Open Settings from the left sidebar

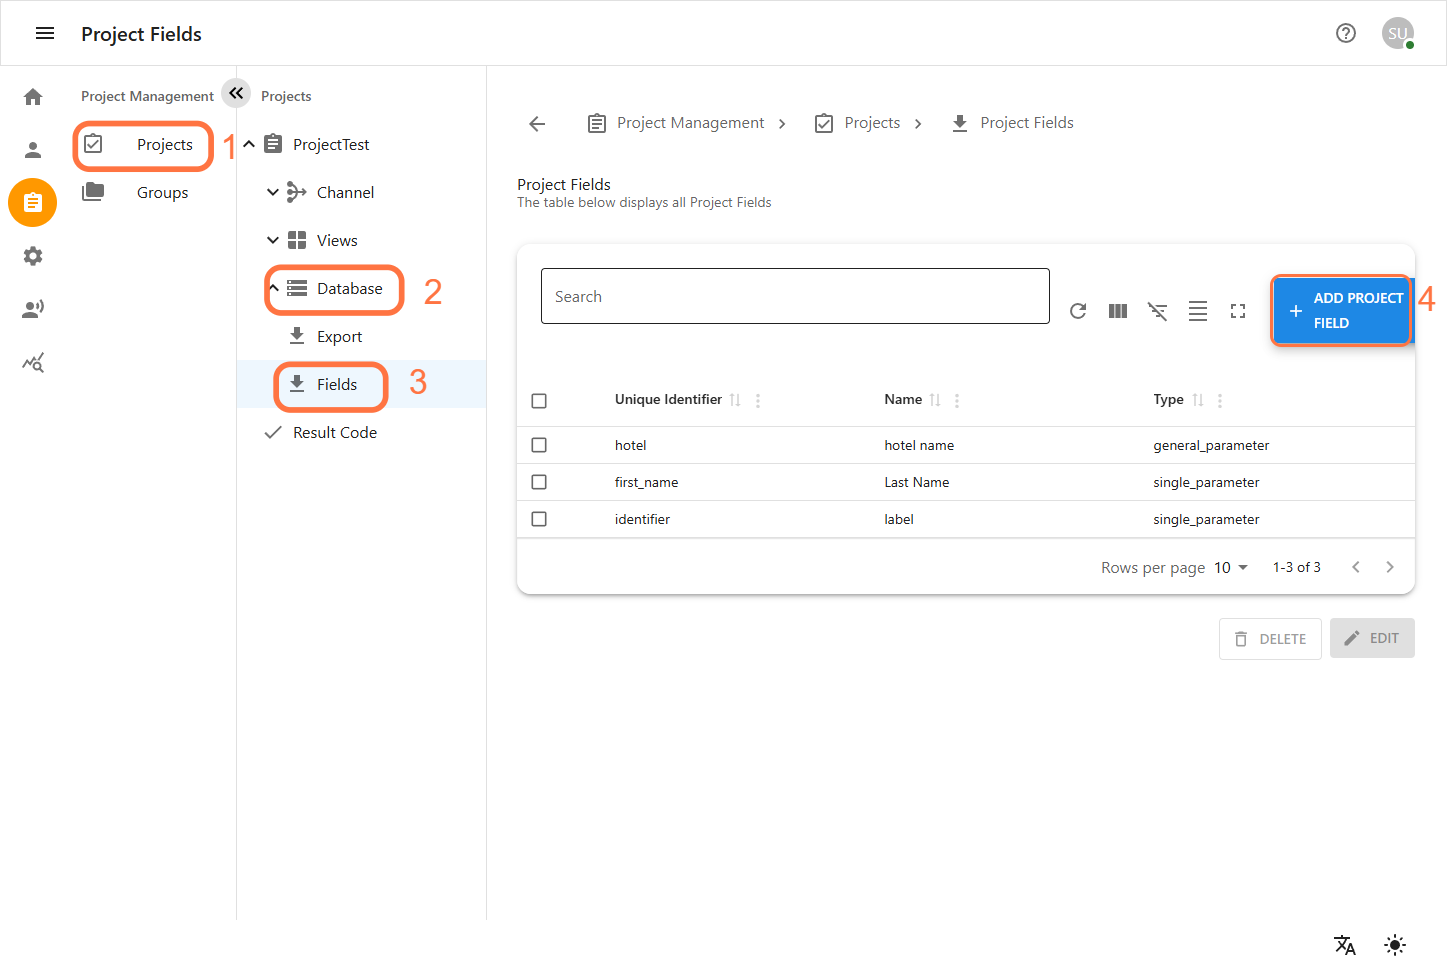click(32, 256)
